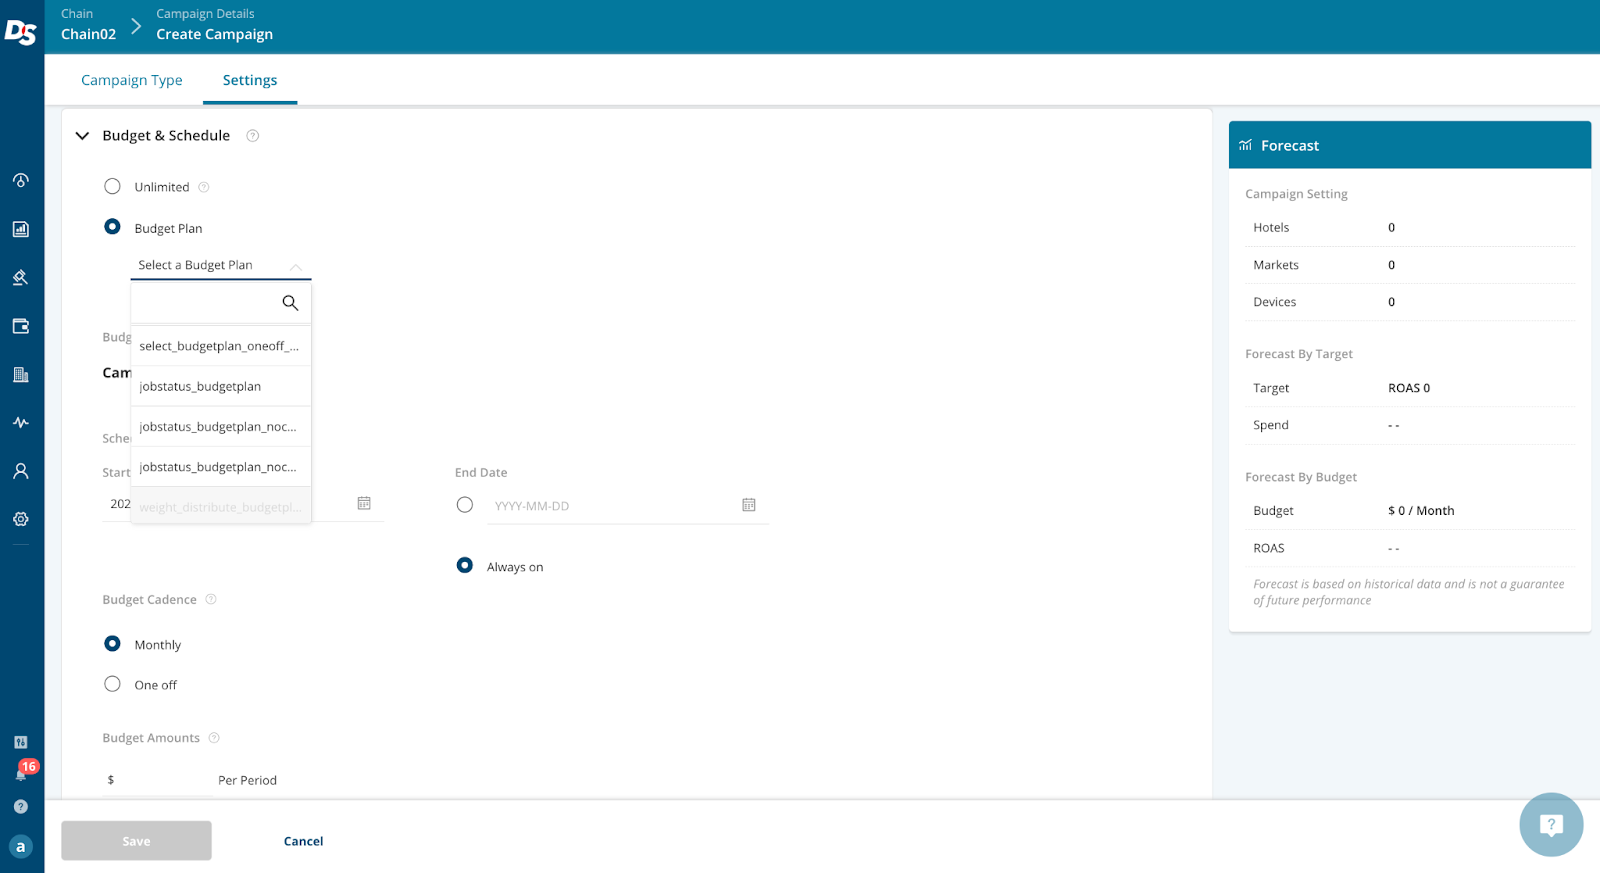Click the Forecast chart icon
Viewport: 1600px width, 873px height.
pyautogui.click(x=1245, y=145)
